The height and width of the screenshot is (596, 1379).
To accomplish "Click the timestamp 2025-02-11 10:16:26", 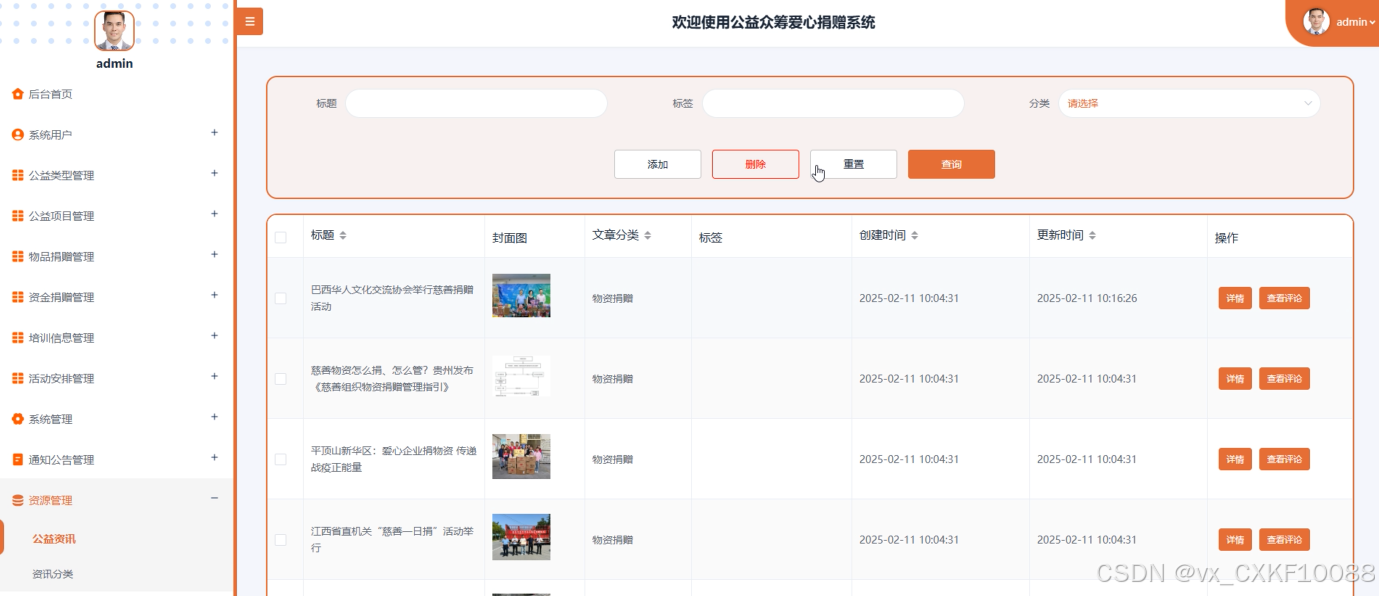I will pos(1087,298).
